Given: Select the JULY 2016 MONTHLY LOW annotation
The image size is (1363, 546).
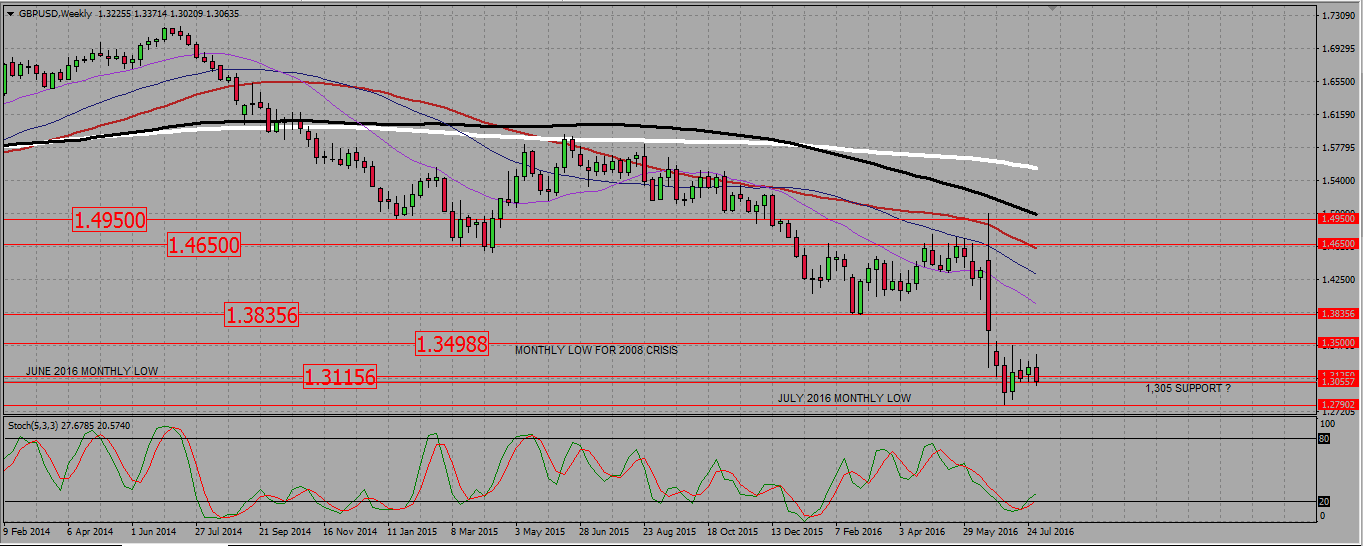Looking at the screenshot, I should tap(844, 398).
